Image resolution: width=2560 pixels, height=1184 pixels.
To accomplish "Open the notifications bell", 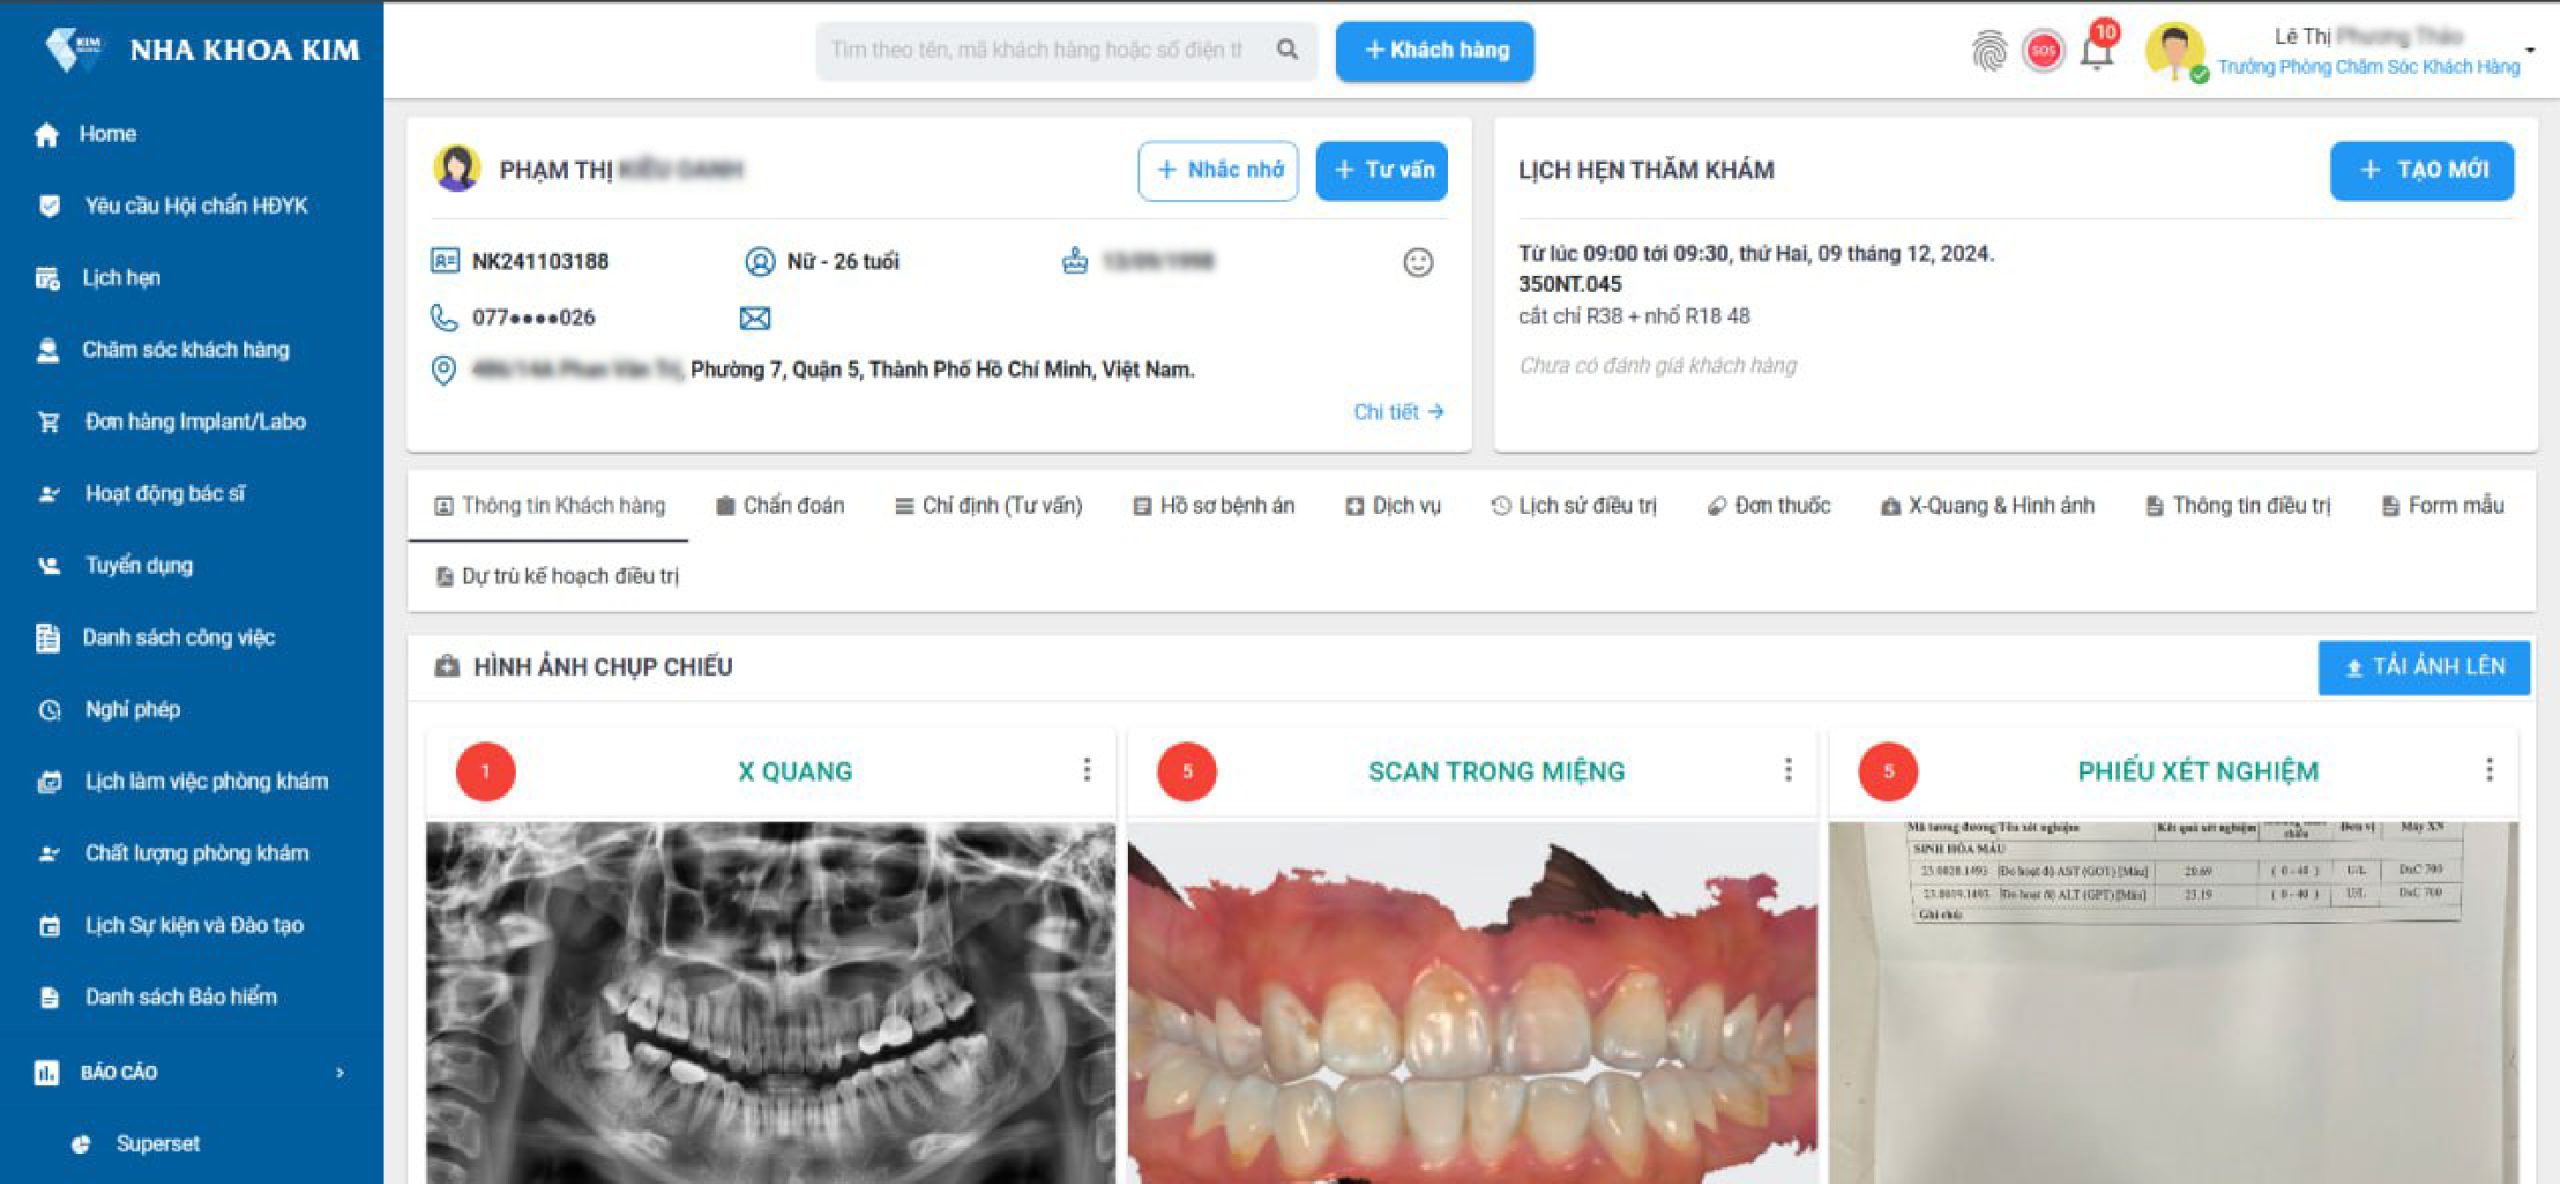I will click(x=2097, y=50).
